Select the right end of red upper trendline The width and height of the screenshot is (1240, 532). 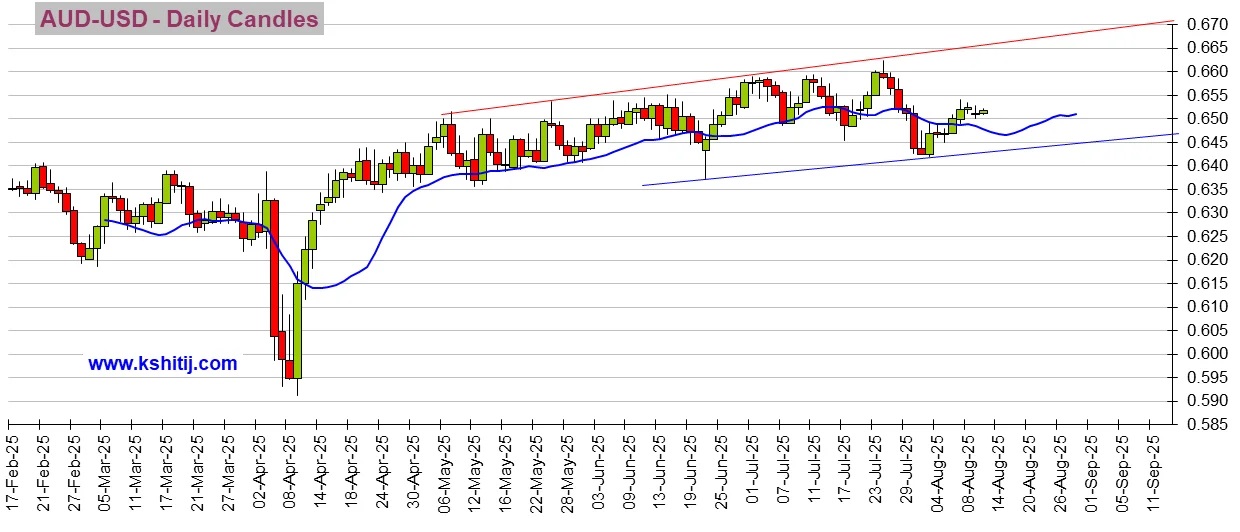pos(1174,21)
